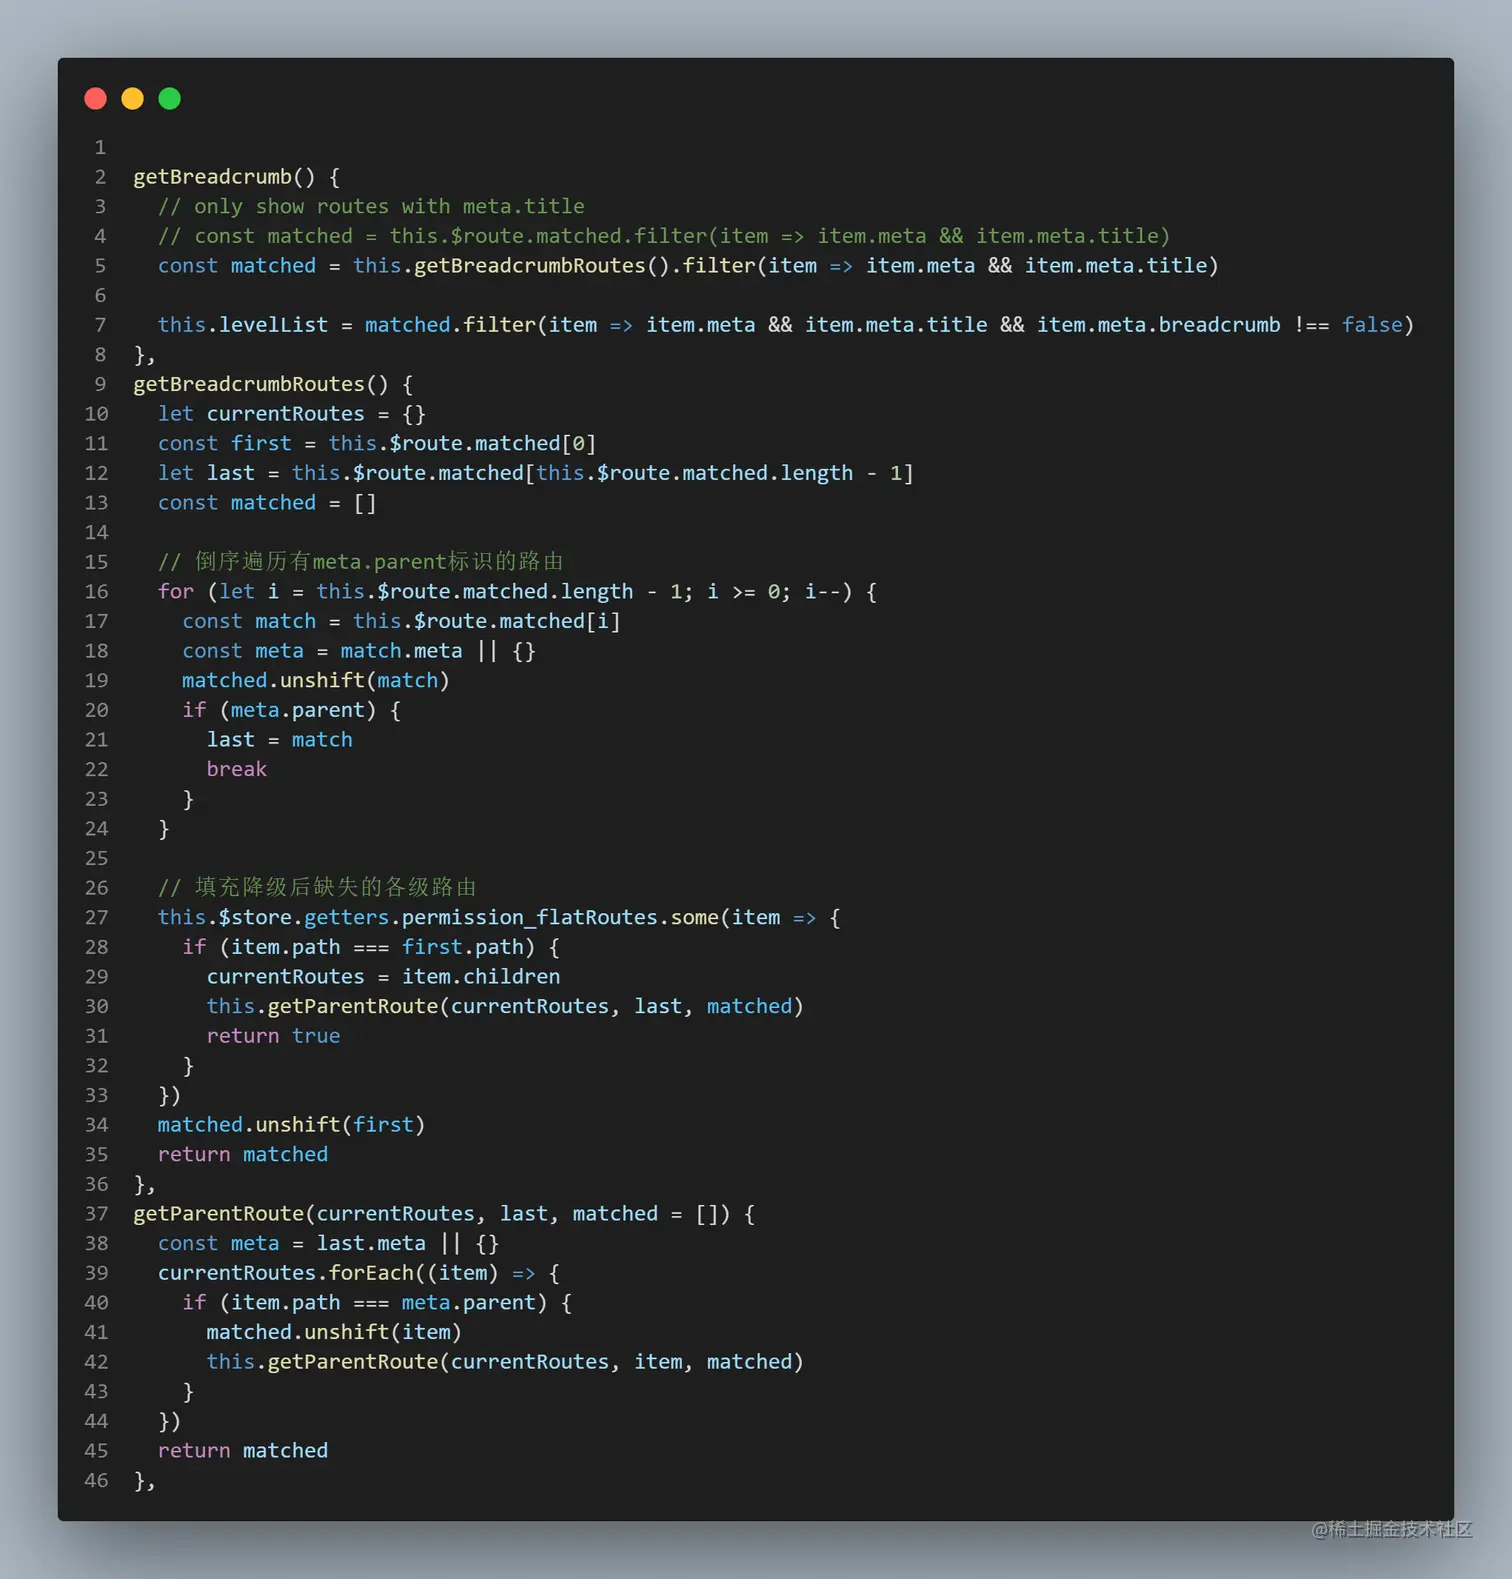
Task: Click the line "const meta = last.meta || {}"
Action: [x=328, y=1243]
